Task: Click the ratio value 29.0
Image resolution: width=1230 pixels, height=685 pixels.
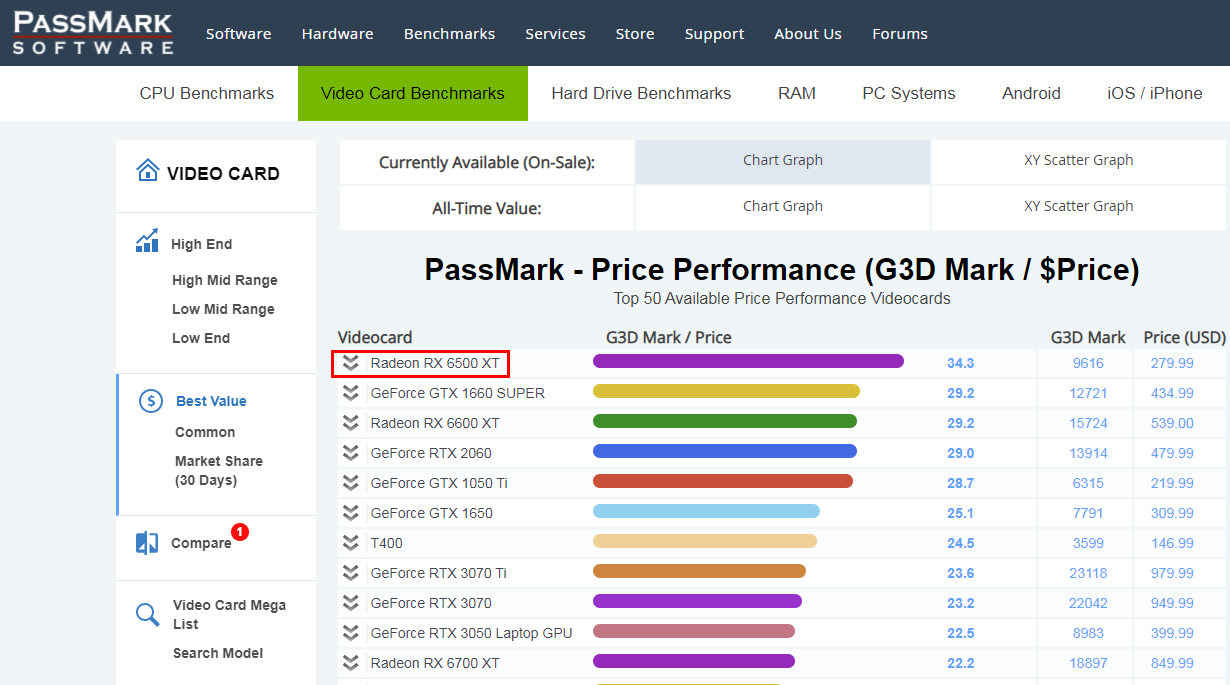Action: [x=961, y=453]
